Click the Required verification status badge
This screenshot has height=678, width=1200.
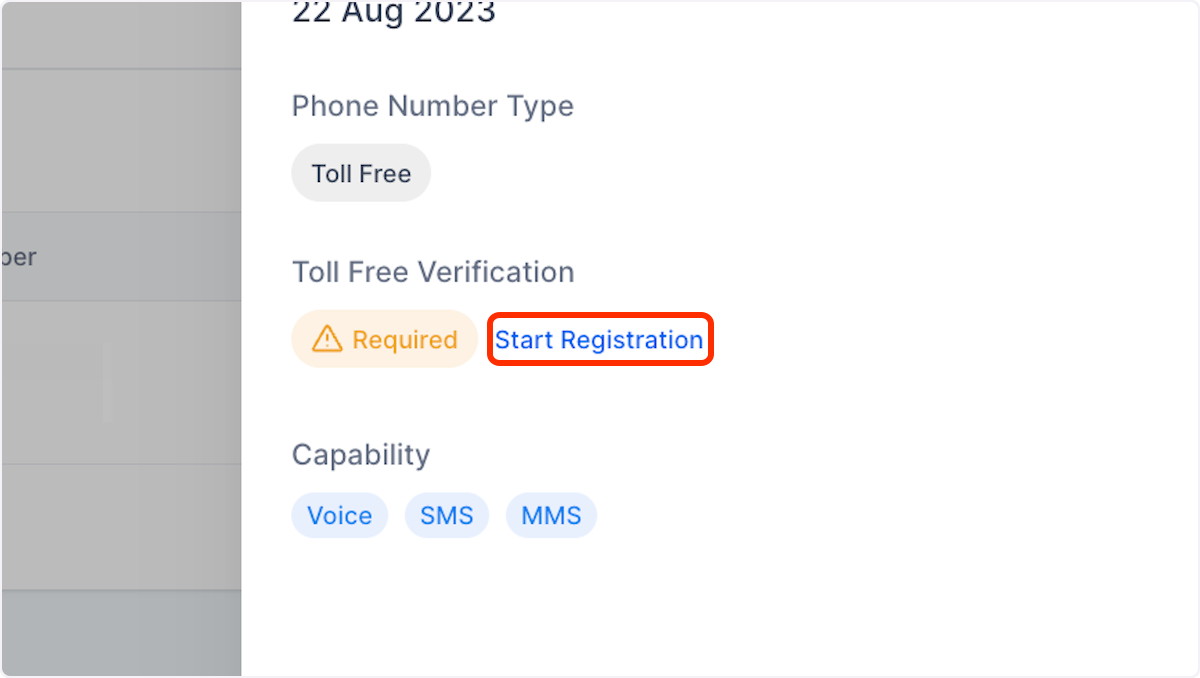coord(384,339)
